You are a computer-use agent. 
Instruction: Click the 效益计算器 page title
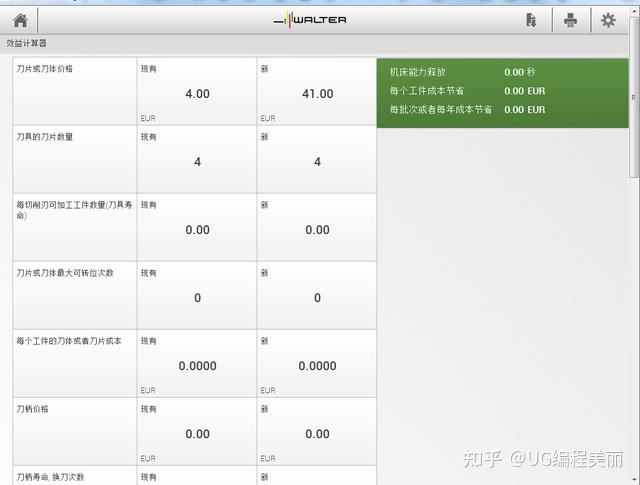pos(27,43)
